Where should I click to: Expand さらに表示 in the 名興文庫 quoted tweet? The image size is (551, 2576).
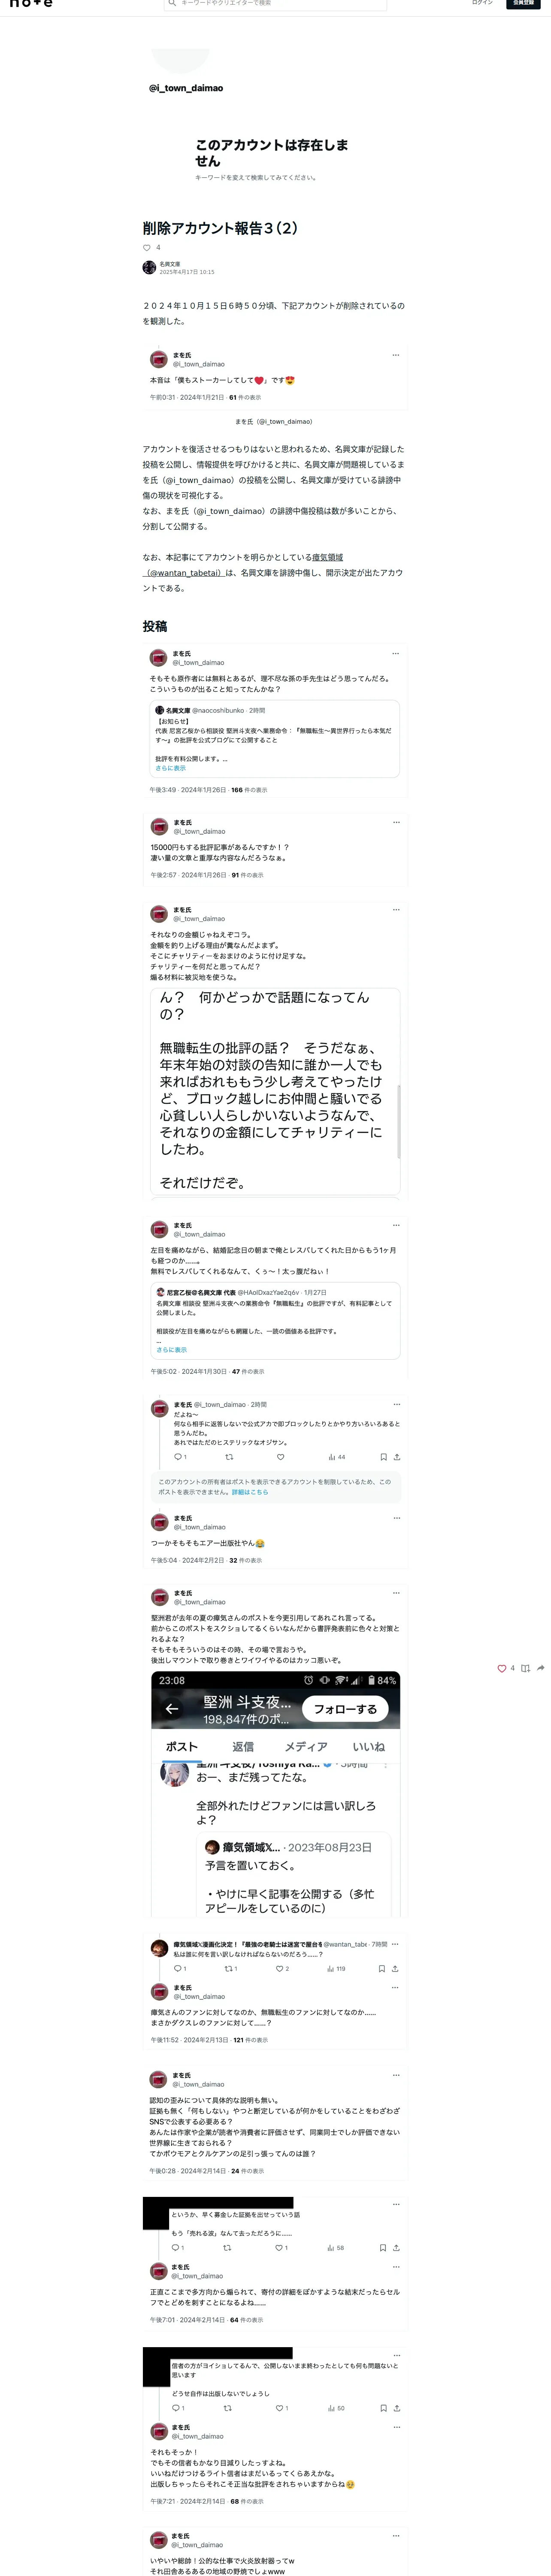[170, 768]
